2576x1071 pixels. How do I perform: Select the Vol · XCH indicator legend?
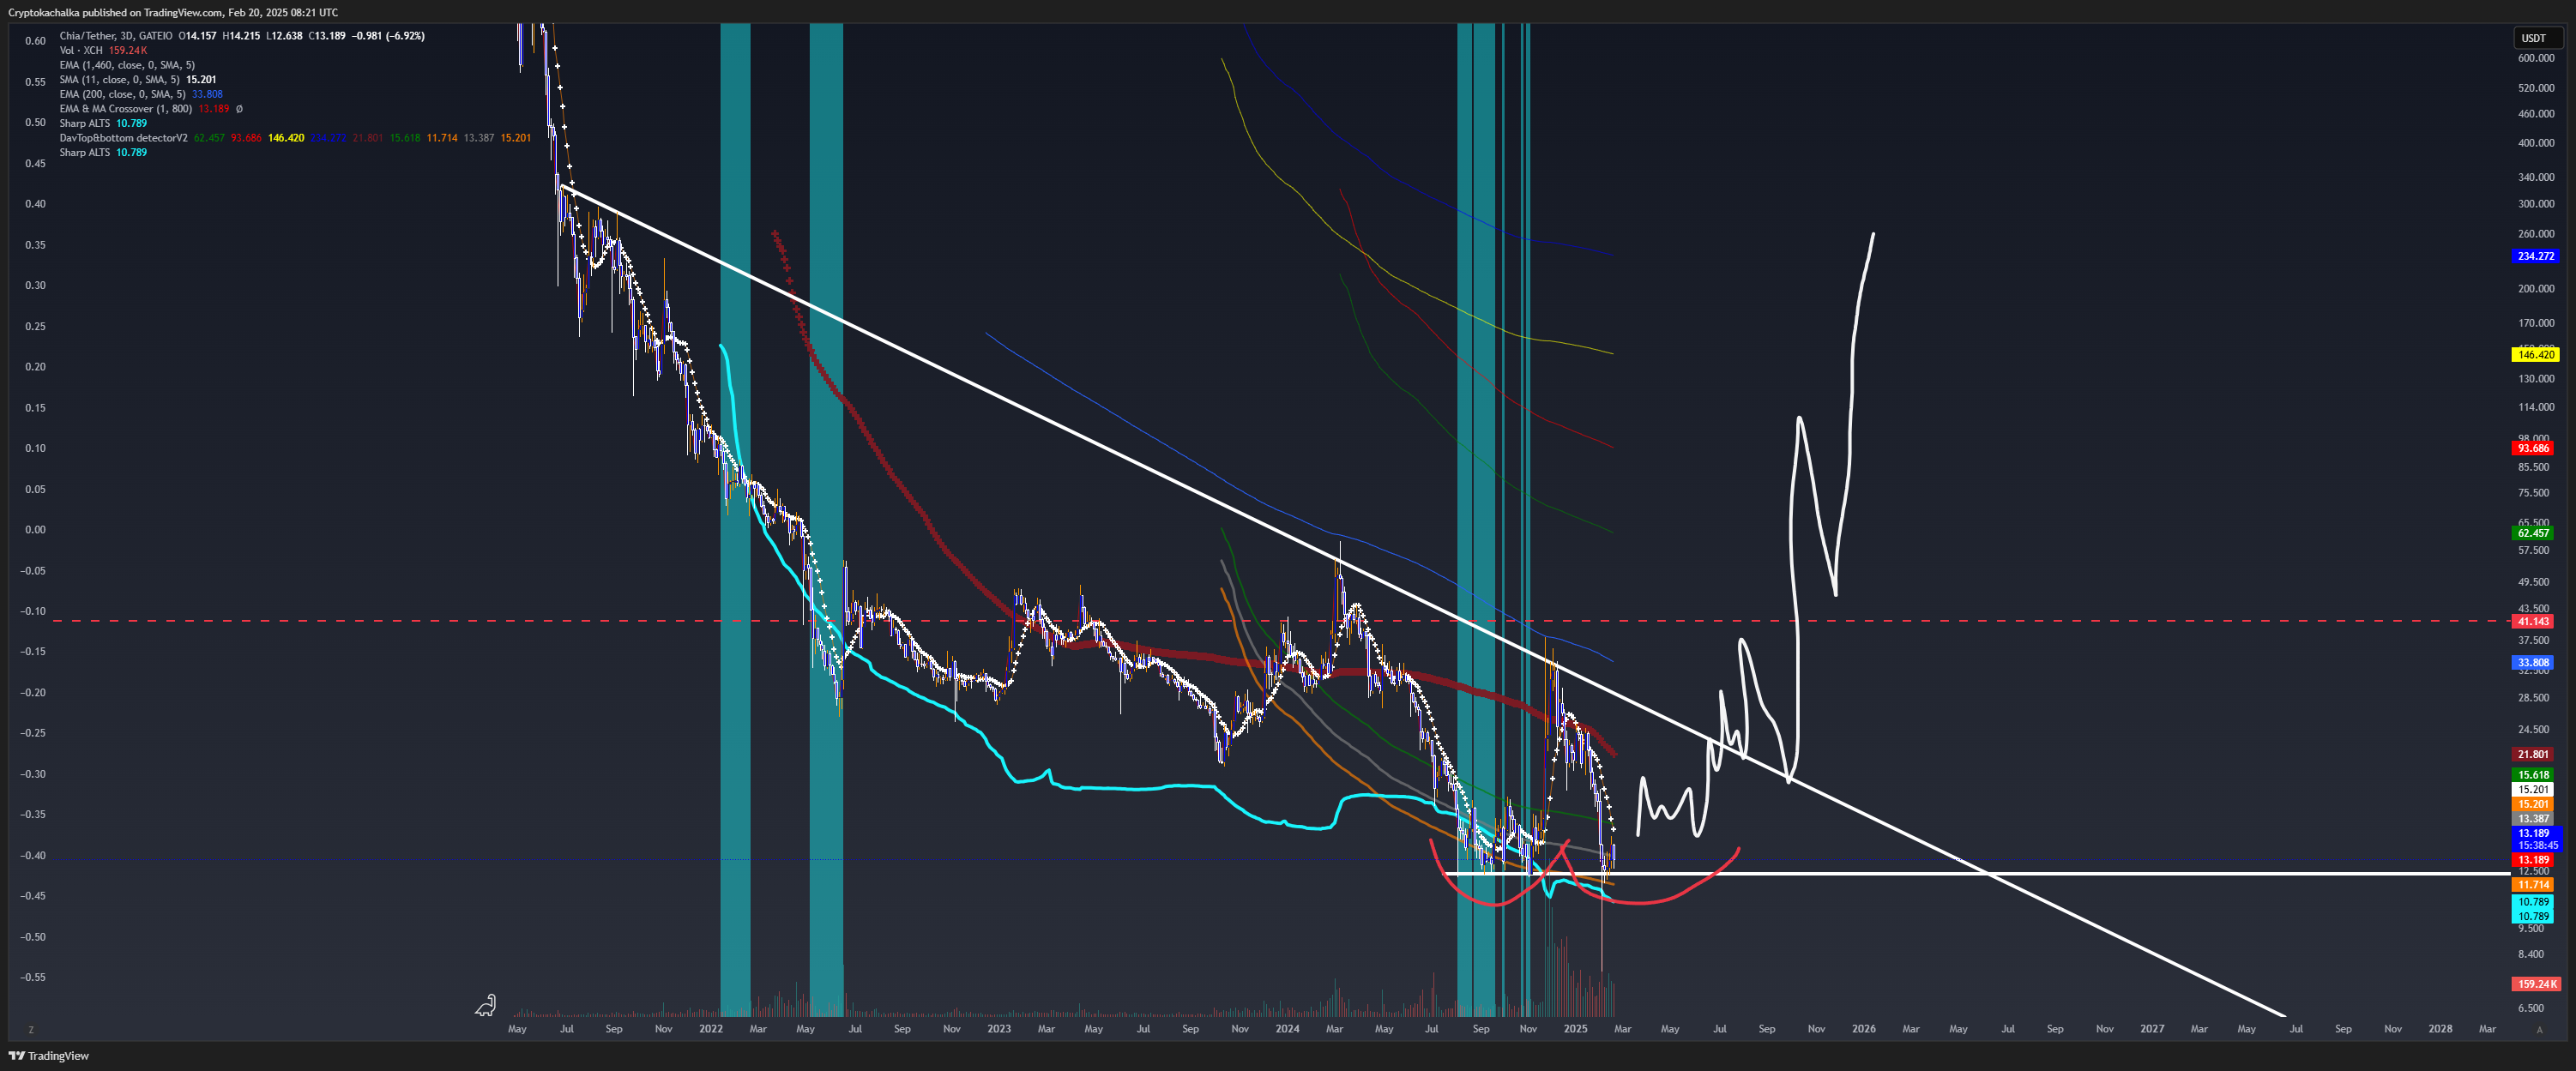click(81, 50)
